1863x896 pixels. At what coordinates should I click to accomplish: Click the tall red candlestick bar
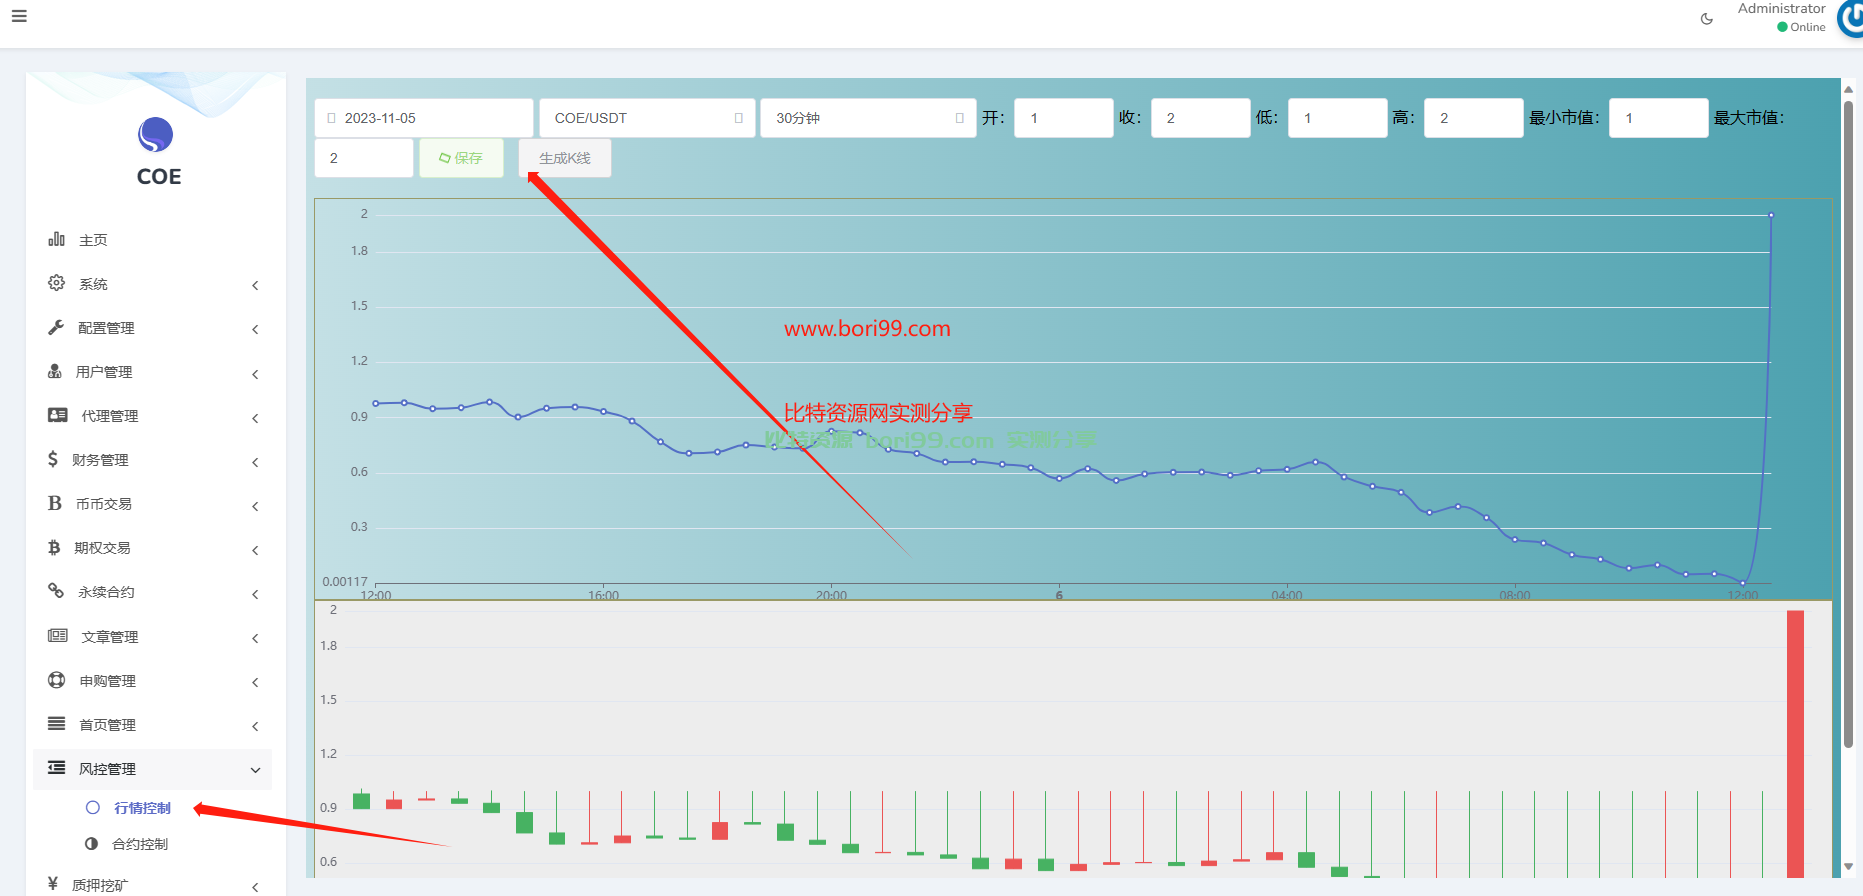[x=1795, y=744]
